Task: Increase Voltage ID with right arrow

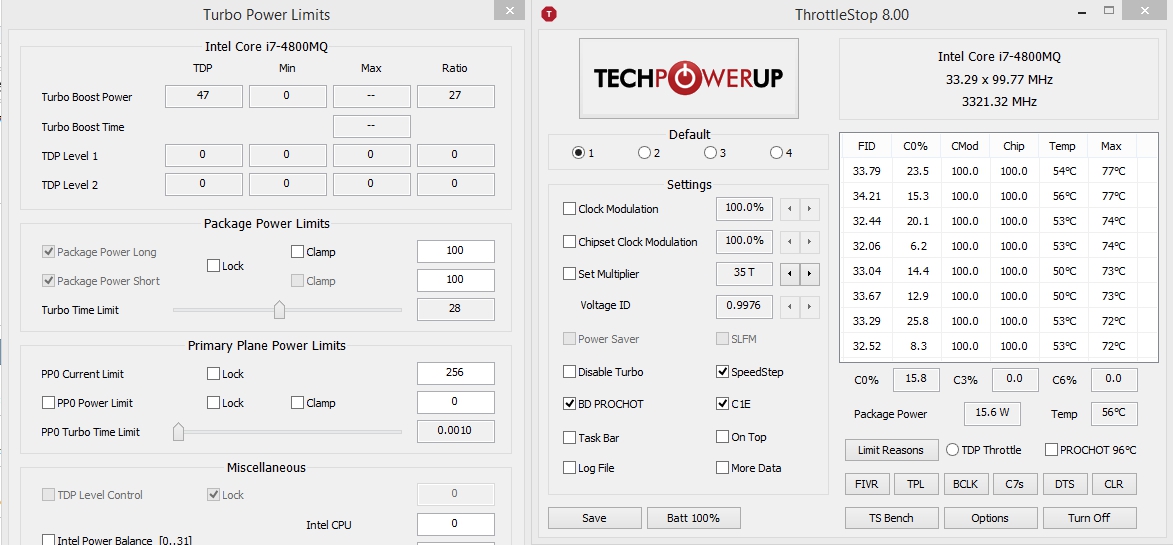Action: point(809,307)
